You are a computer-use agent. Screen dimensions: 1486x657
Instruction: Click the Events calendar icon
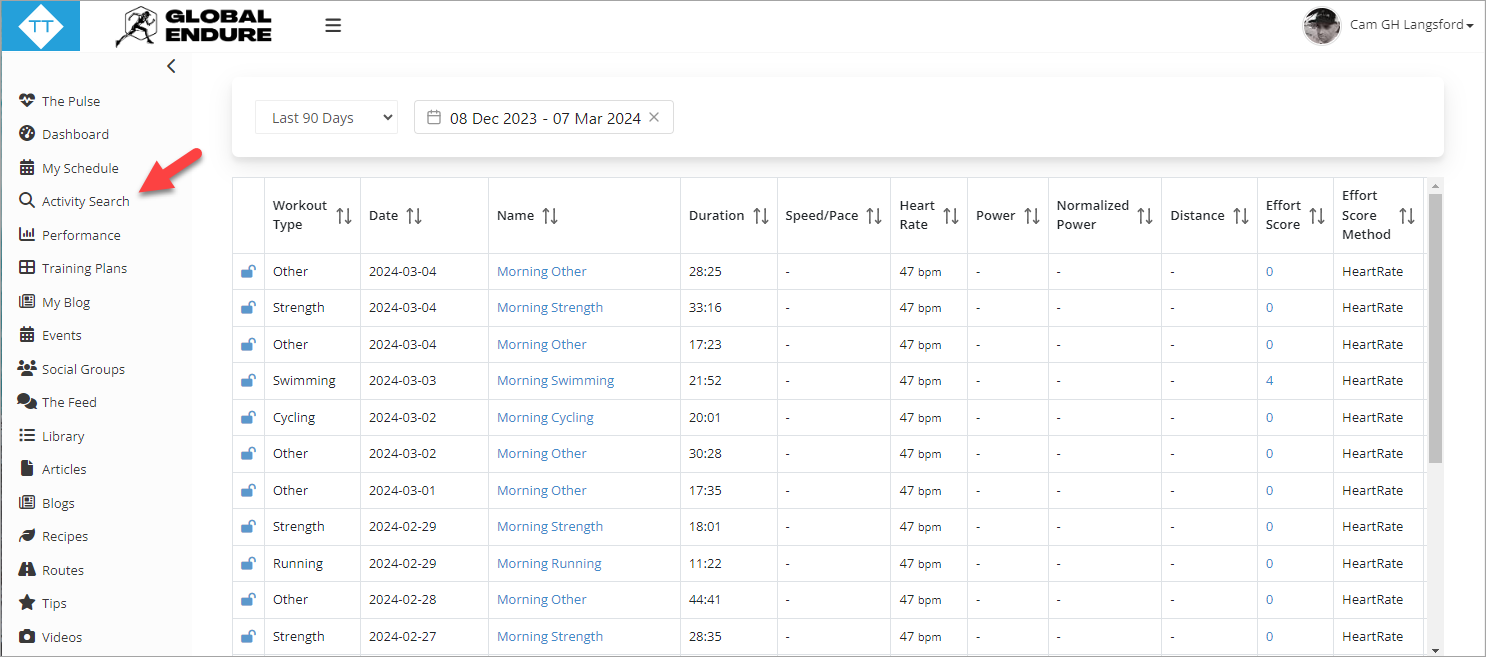27,335
